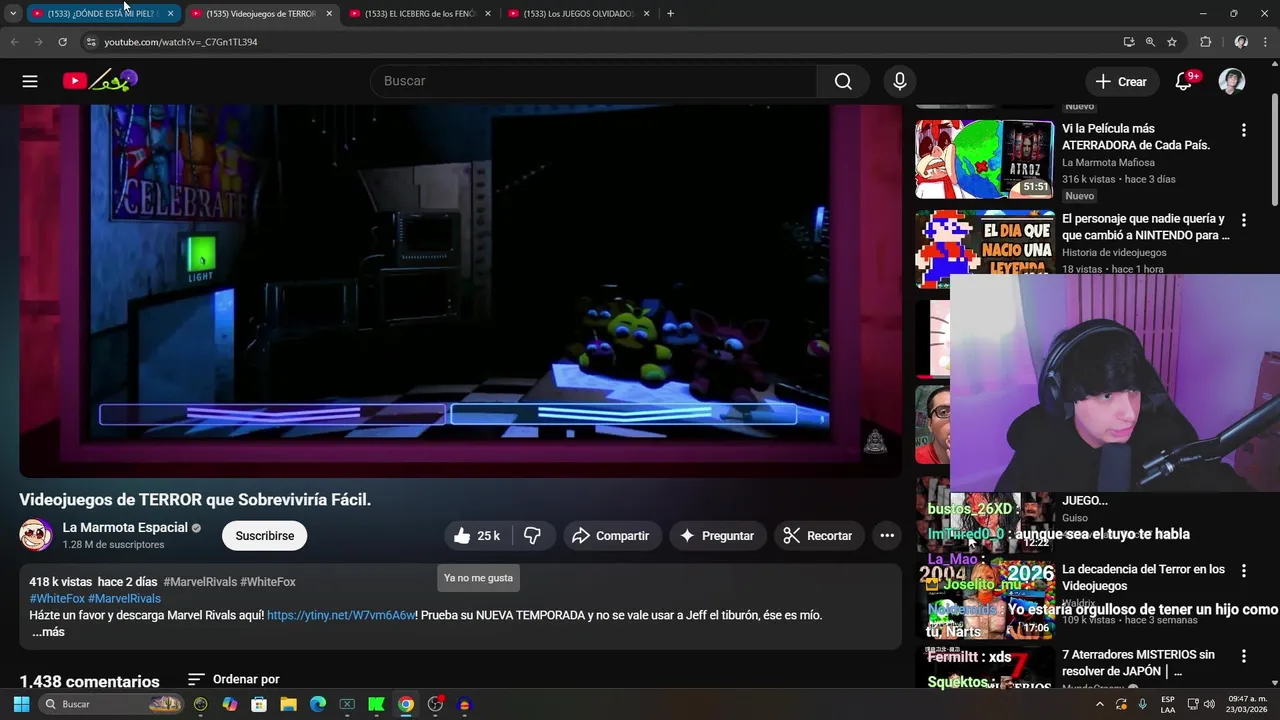Go back to the previous page

(x=14, y=42)
